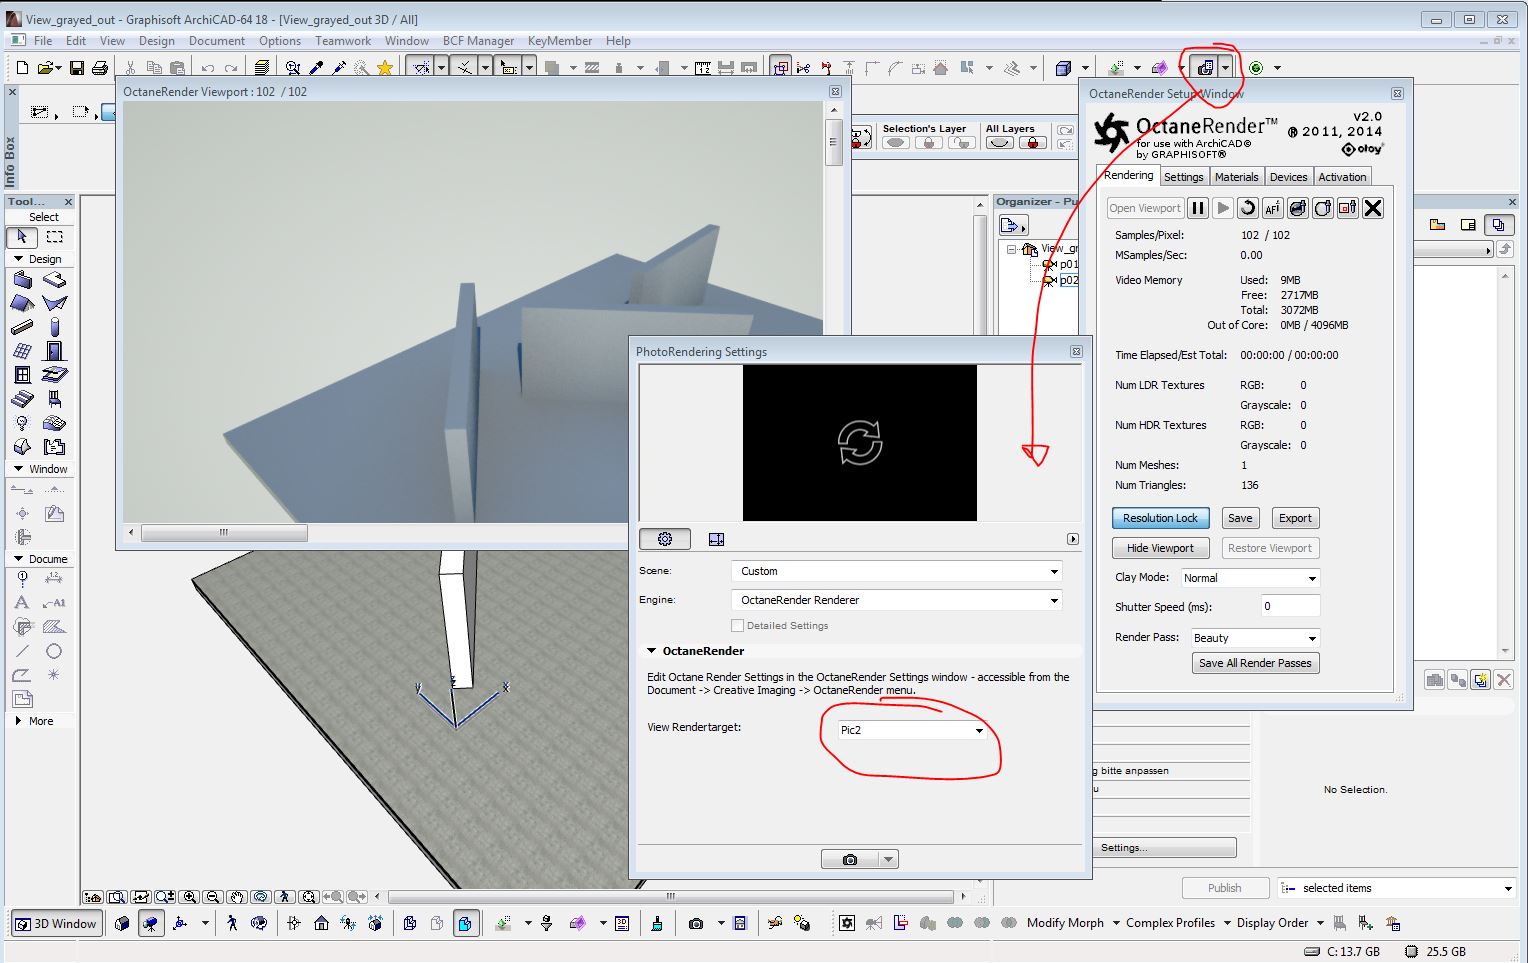The height and width of the screenshot is (963, 1528).
Task: Toggle the 3D Window button in bottom bar
Action: point(56,923)
